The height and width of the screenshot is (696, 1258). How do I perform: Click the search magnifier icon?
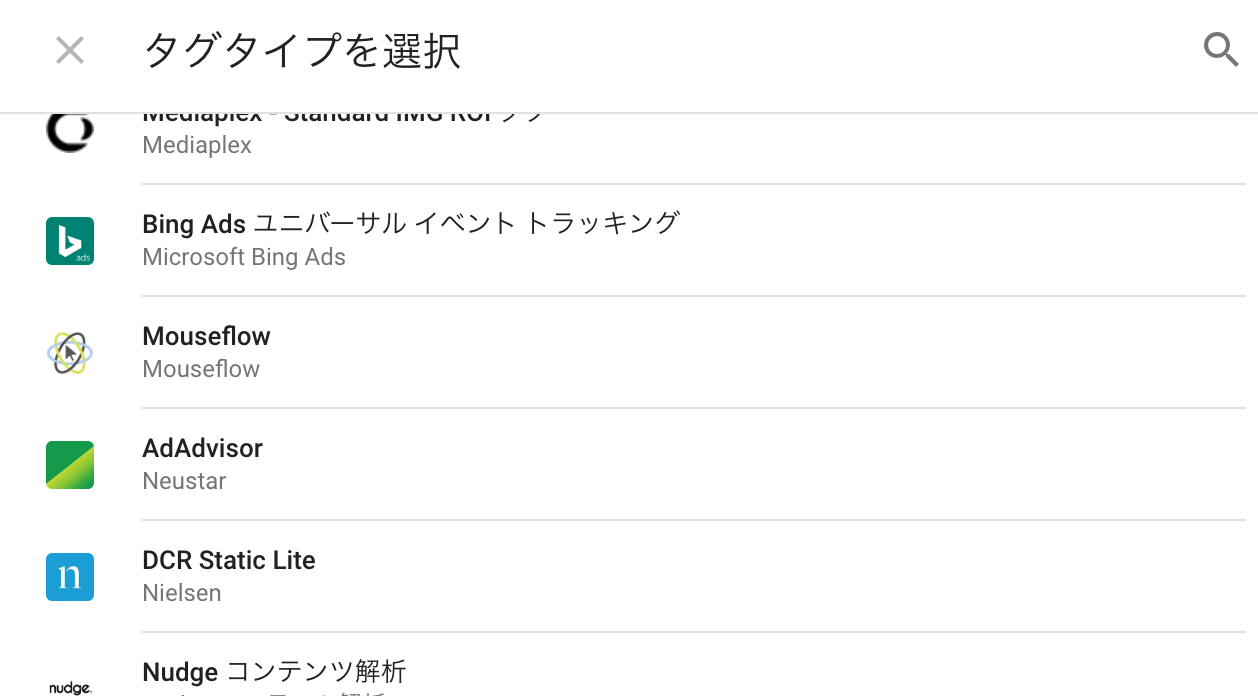coord(1221,49)
